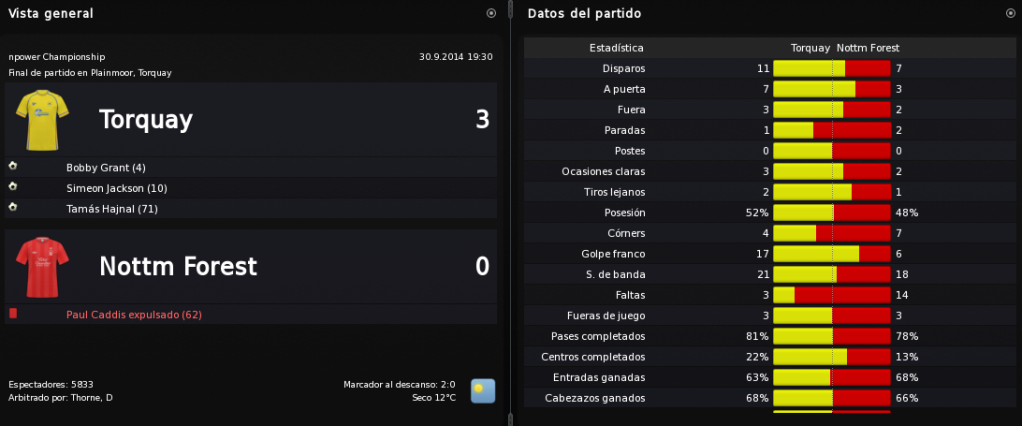Open Datos del partido panel options icon
Image resolution: width=1022 pixels, height=426 pixels.
pos(1010,13)
